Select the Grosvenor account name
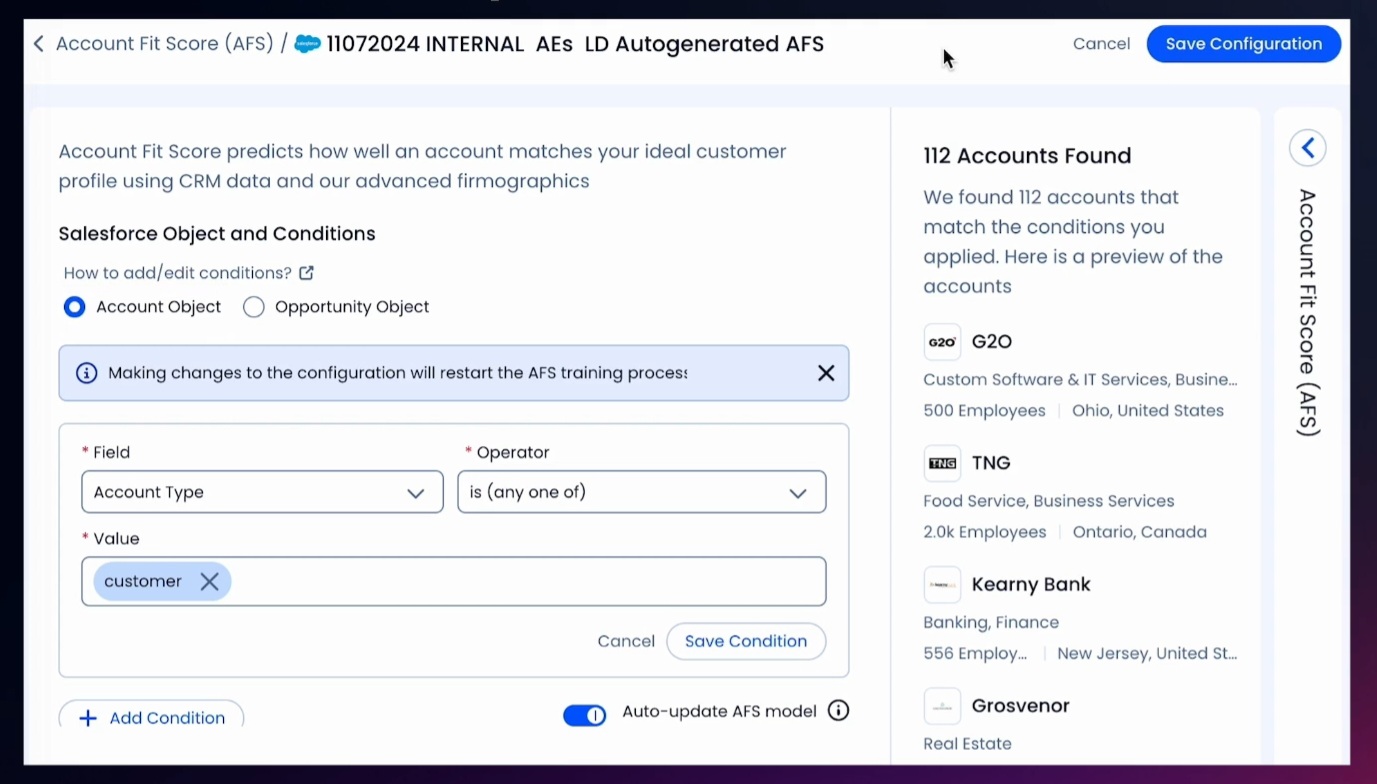Screen dimensions: 1377x784 point(1021,706)
